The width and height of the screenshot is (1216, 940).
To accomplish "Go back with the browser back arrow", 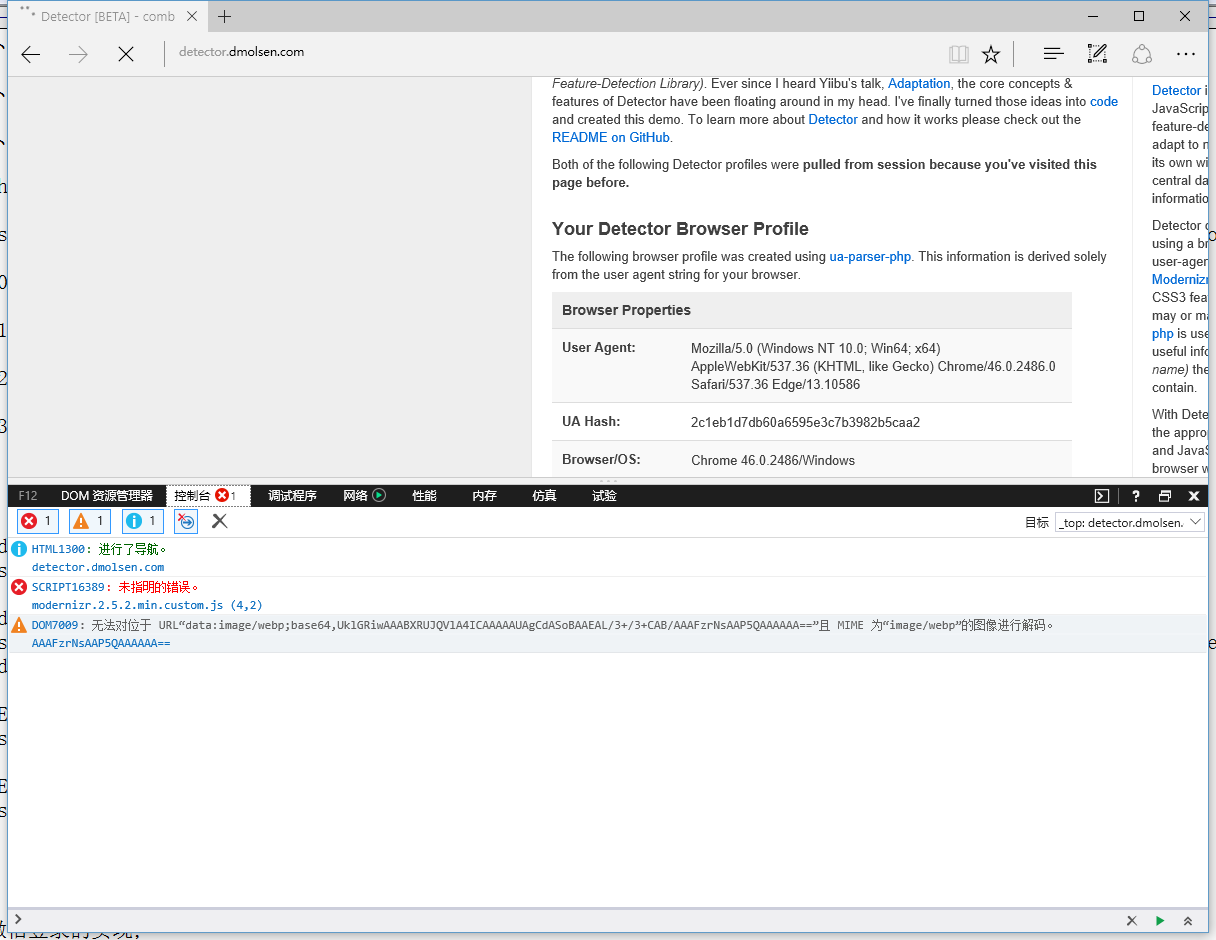I will (31, 54).
